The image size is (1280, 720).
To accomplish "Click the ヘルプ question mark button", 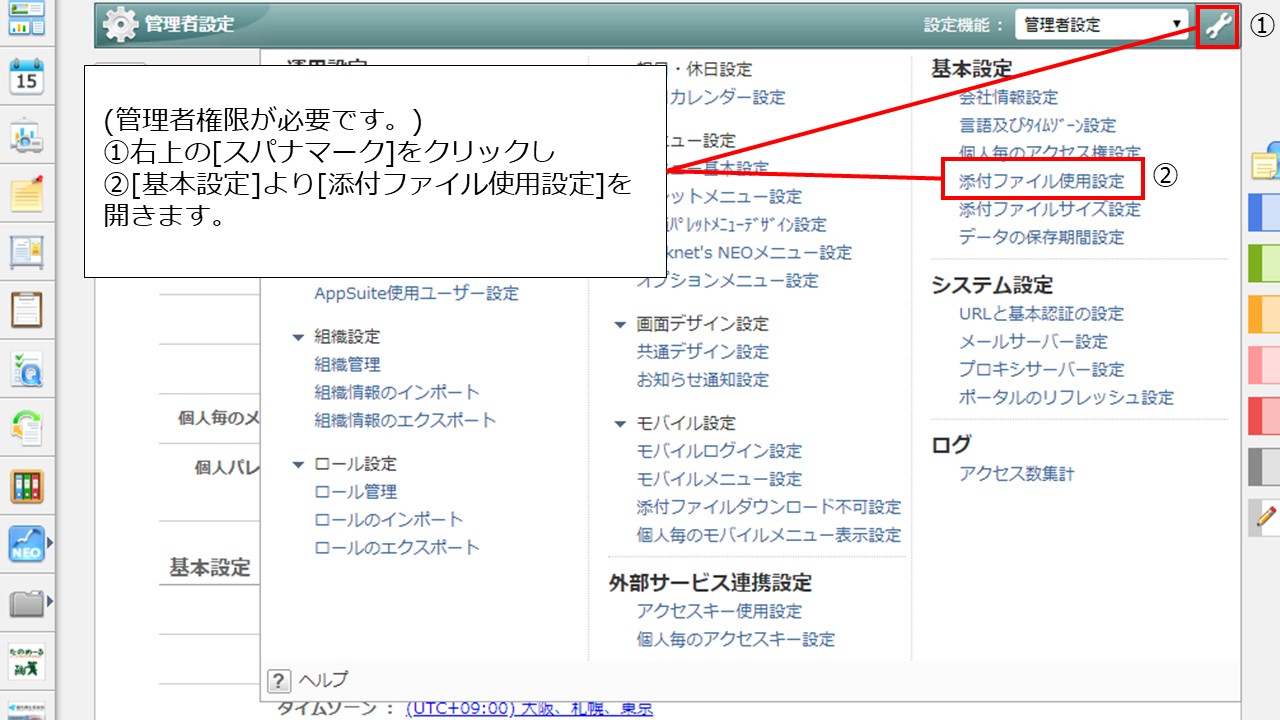I will click(x=279, y=680).
